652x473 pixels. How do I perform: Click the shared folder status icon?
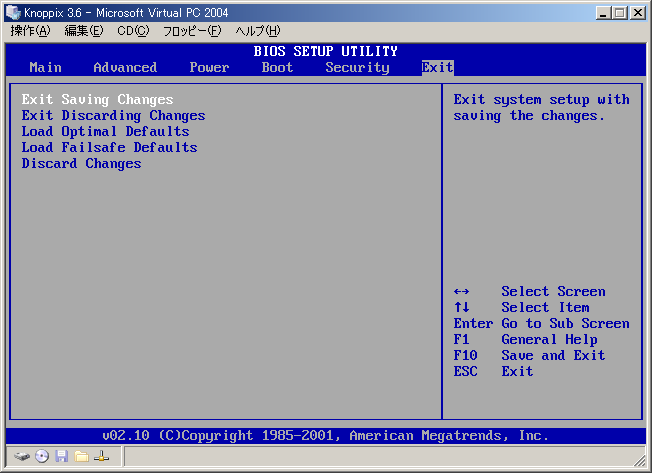81,456
